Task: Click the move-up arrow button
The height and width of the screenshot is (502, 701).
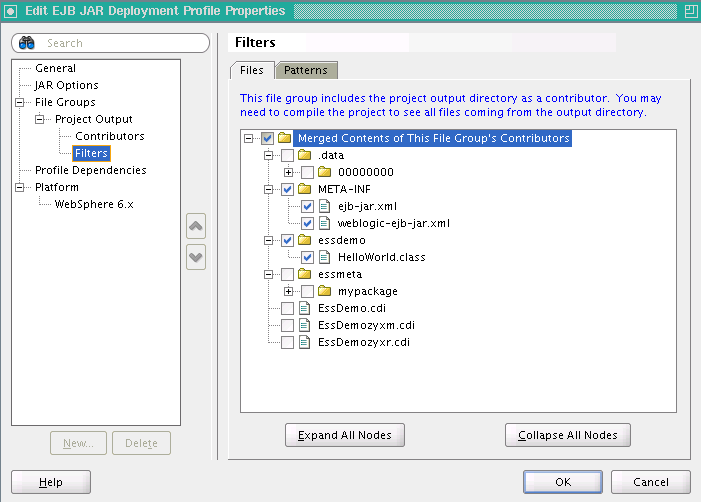Action: 196,226
